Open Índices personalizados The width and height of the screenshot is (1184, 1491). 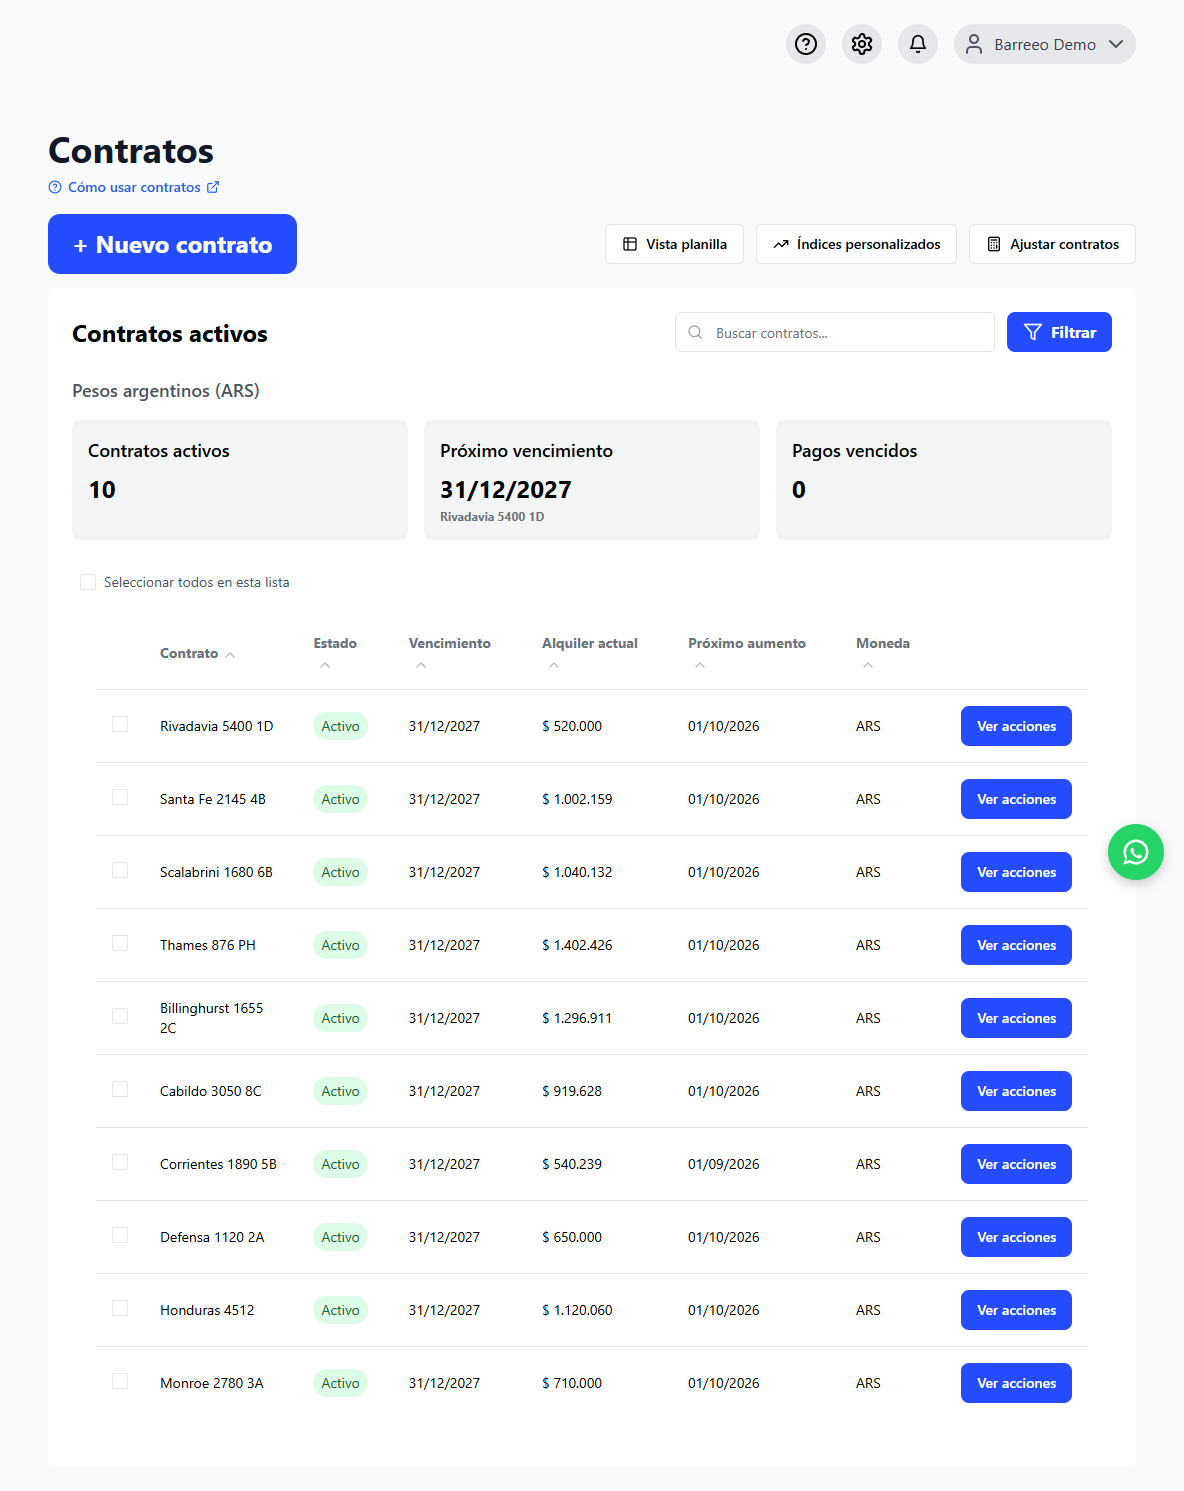[856, 244]
